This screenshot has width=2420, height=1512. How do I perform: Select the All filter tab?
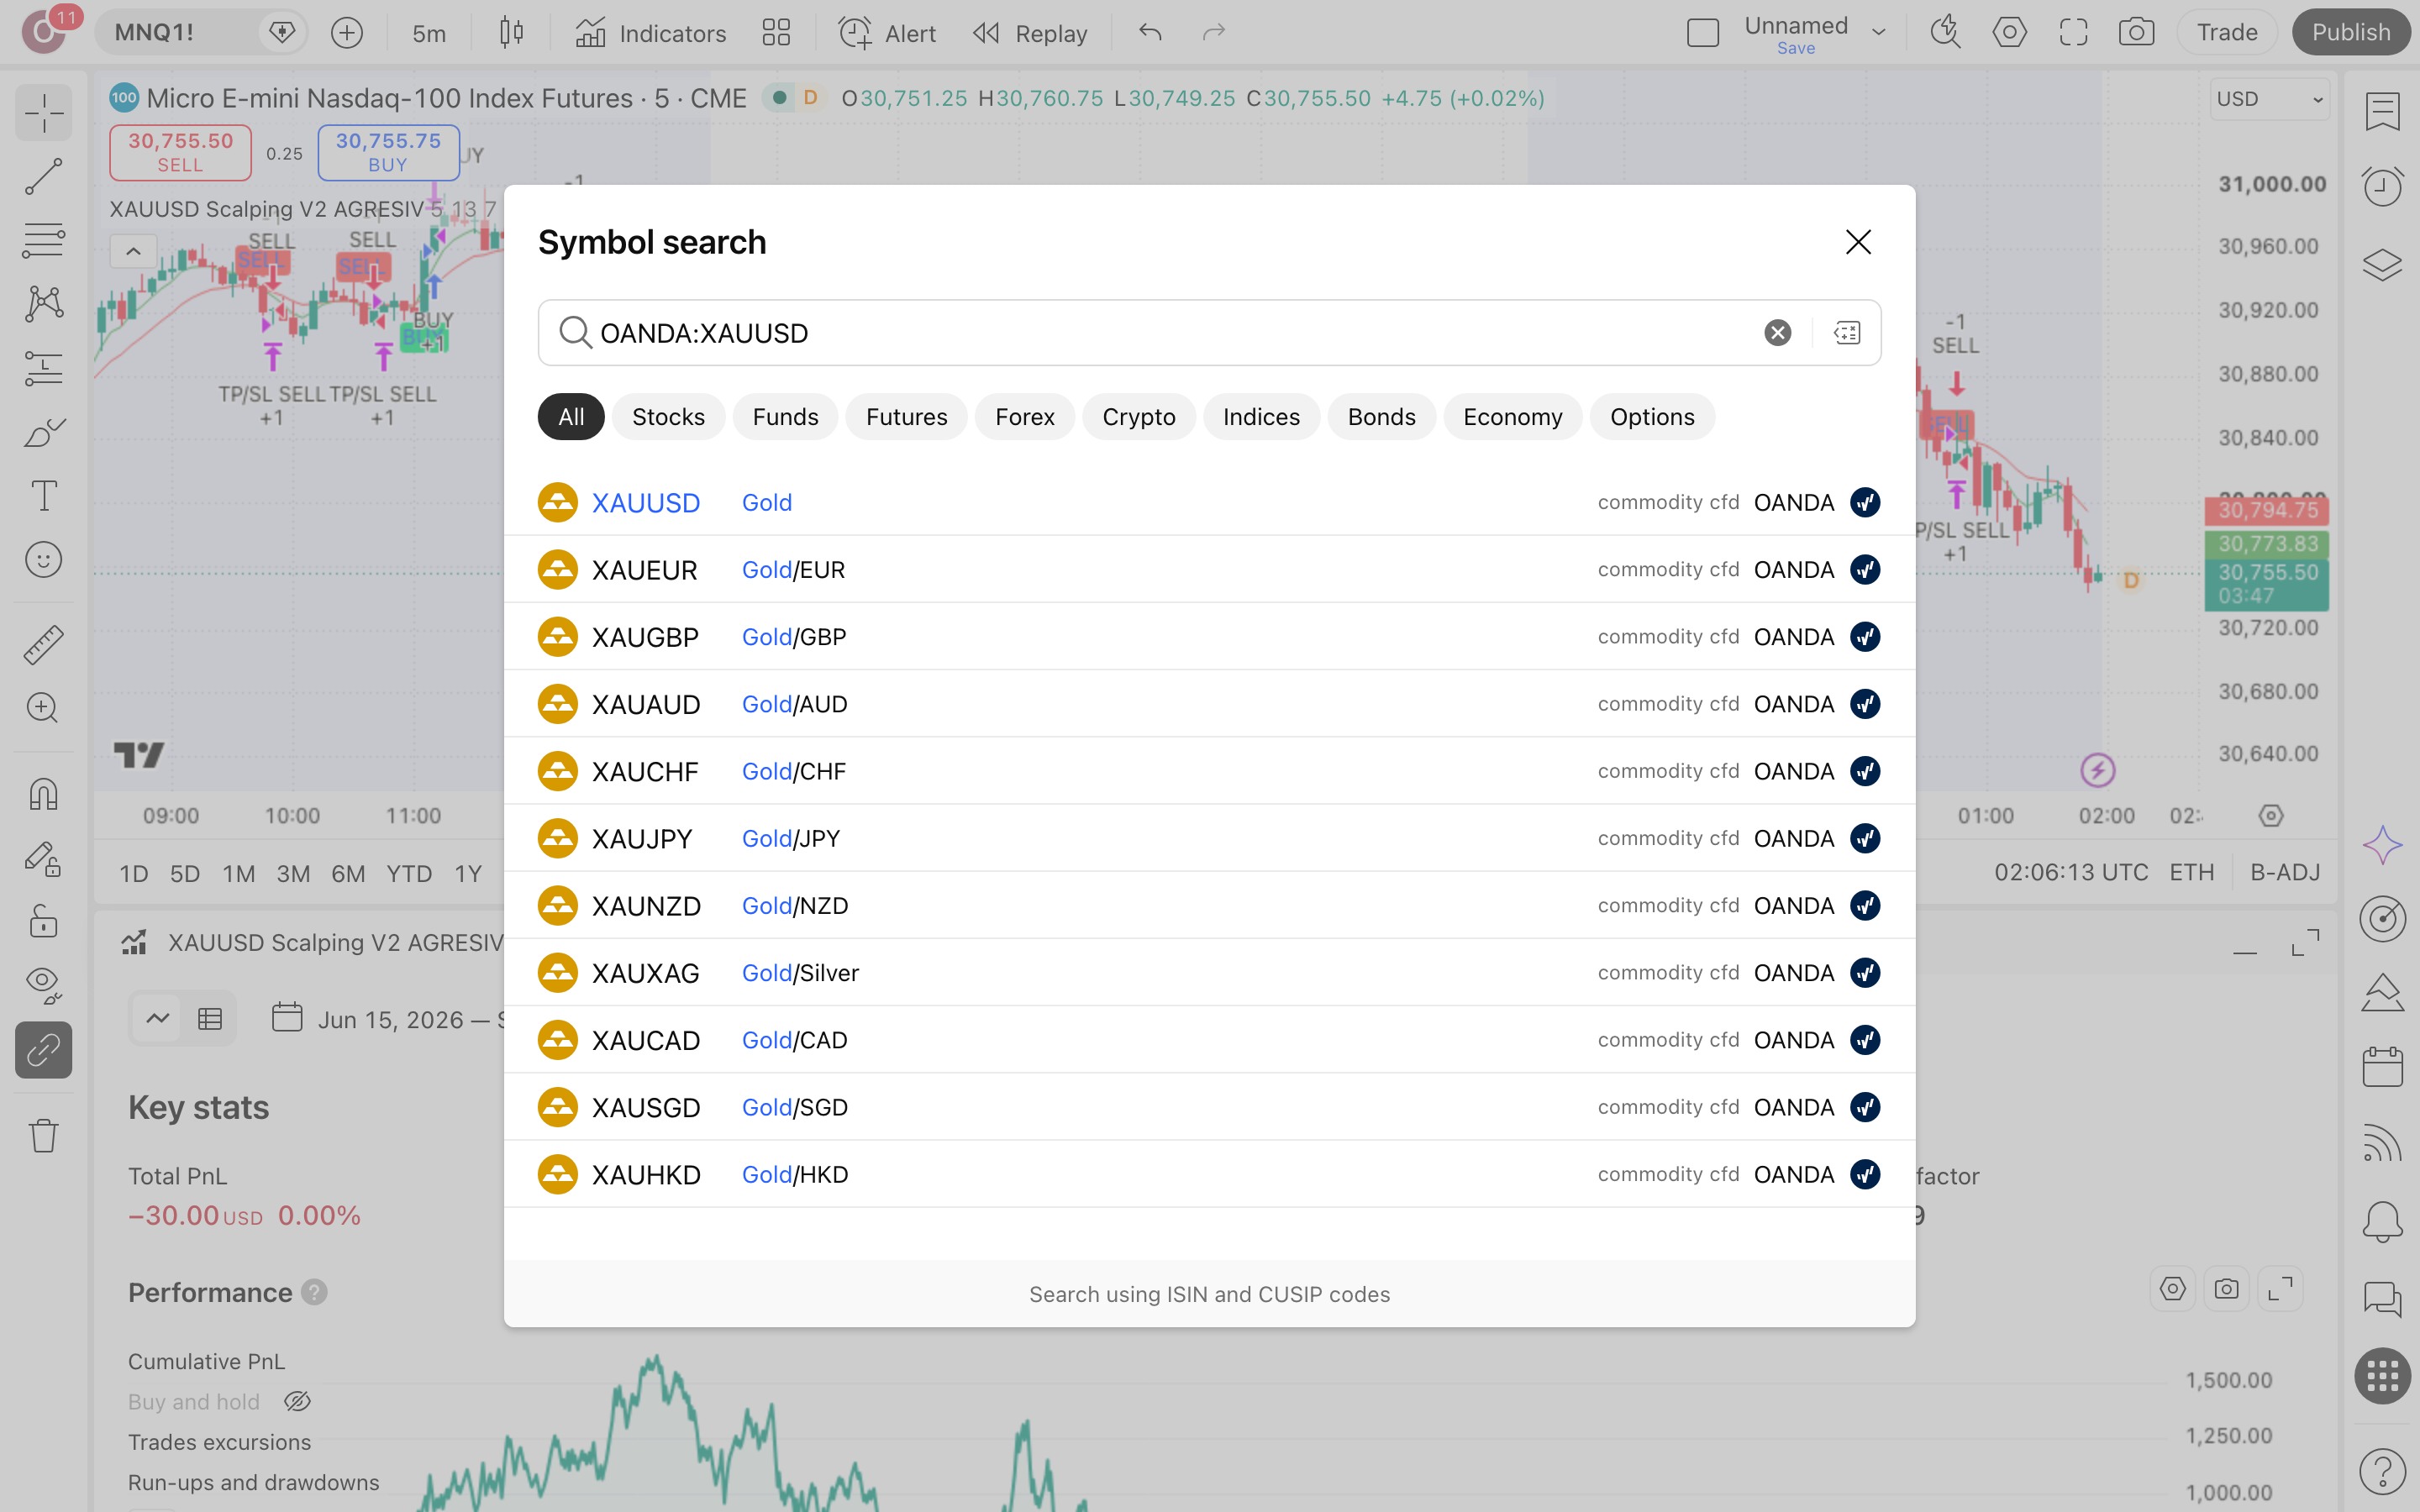click(x=571, y=417)
